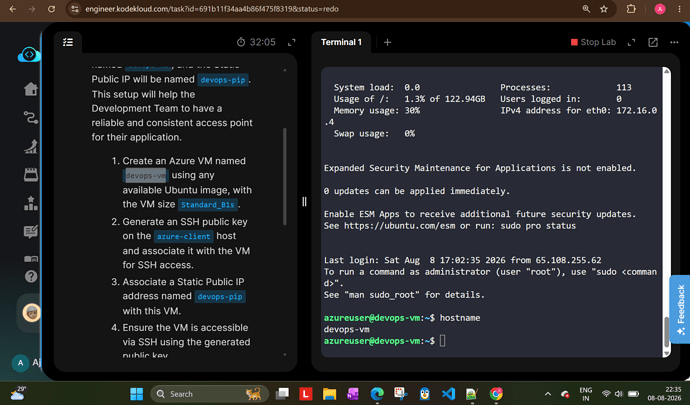Click devops-pip label in top paragraph

tap(223, 80)
